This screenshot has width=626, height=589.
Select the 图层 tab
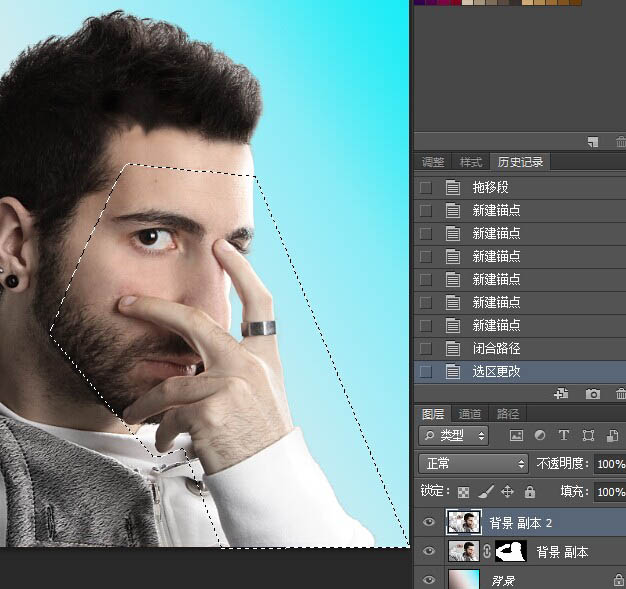click(x=433, y=414)
